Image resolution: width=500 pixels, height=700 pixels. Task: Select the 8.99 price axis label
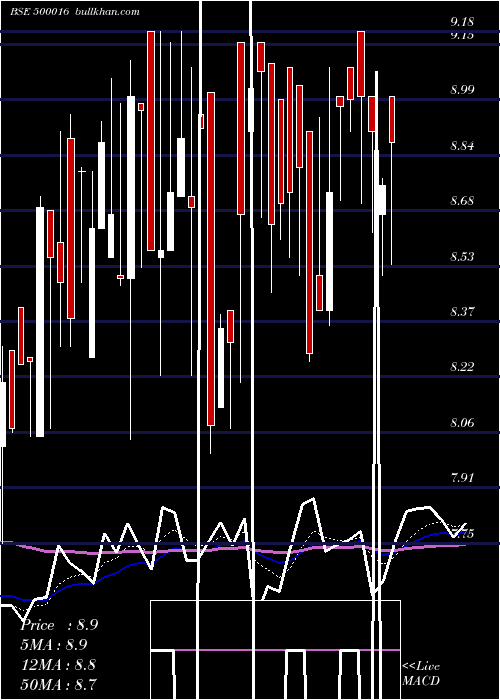click(462, 90)
